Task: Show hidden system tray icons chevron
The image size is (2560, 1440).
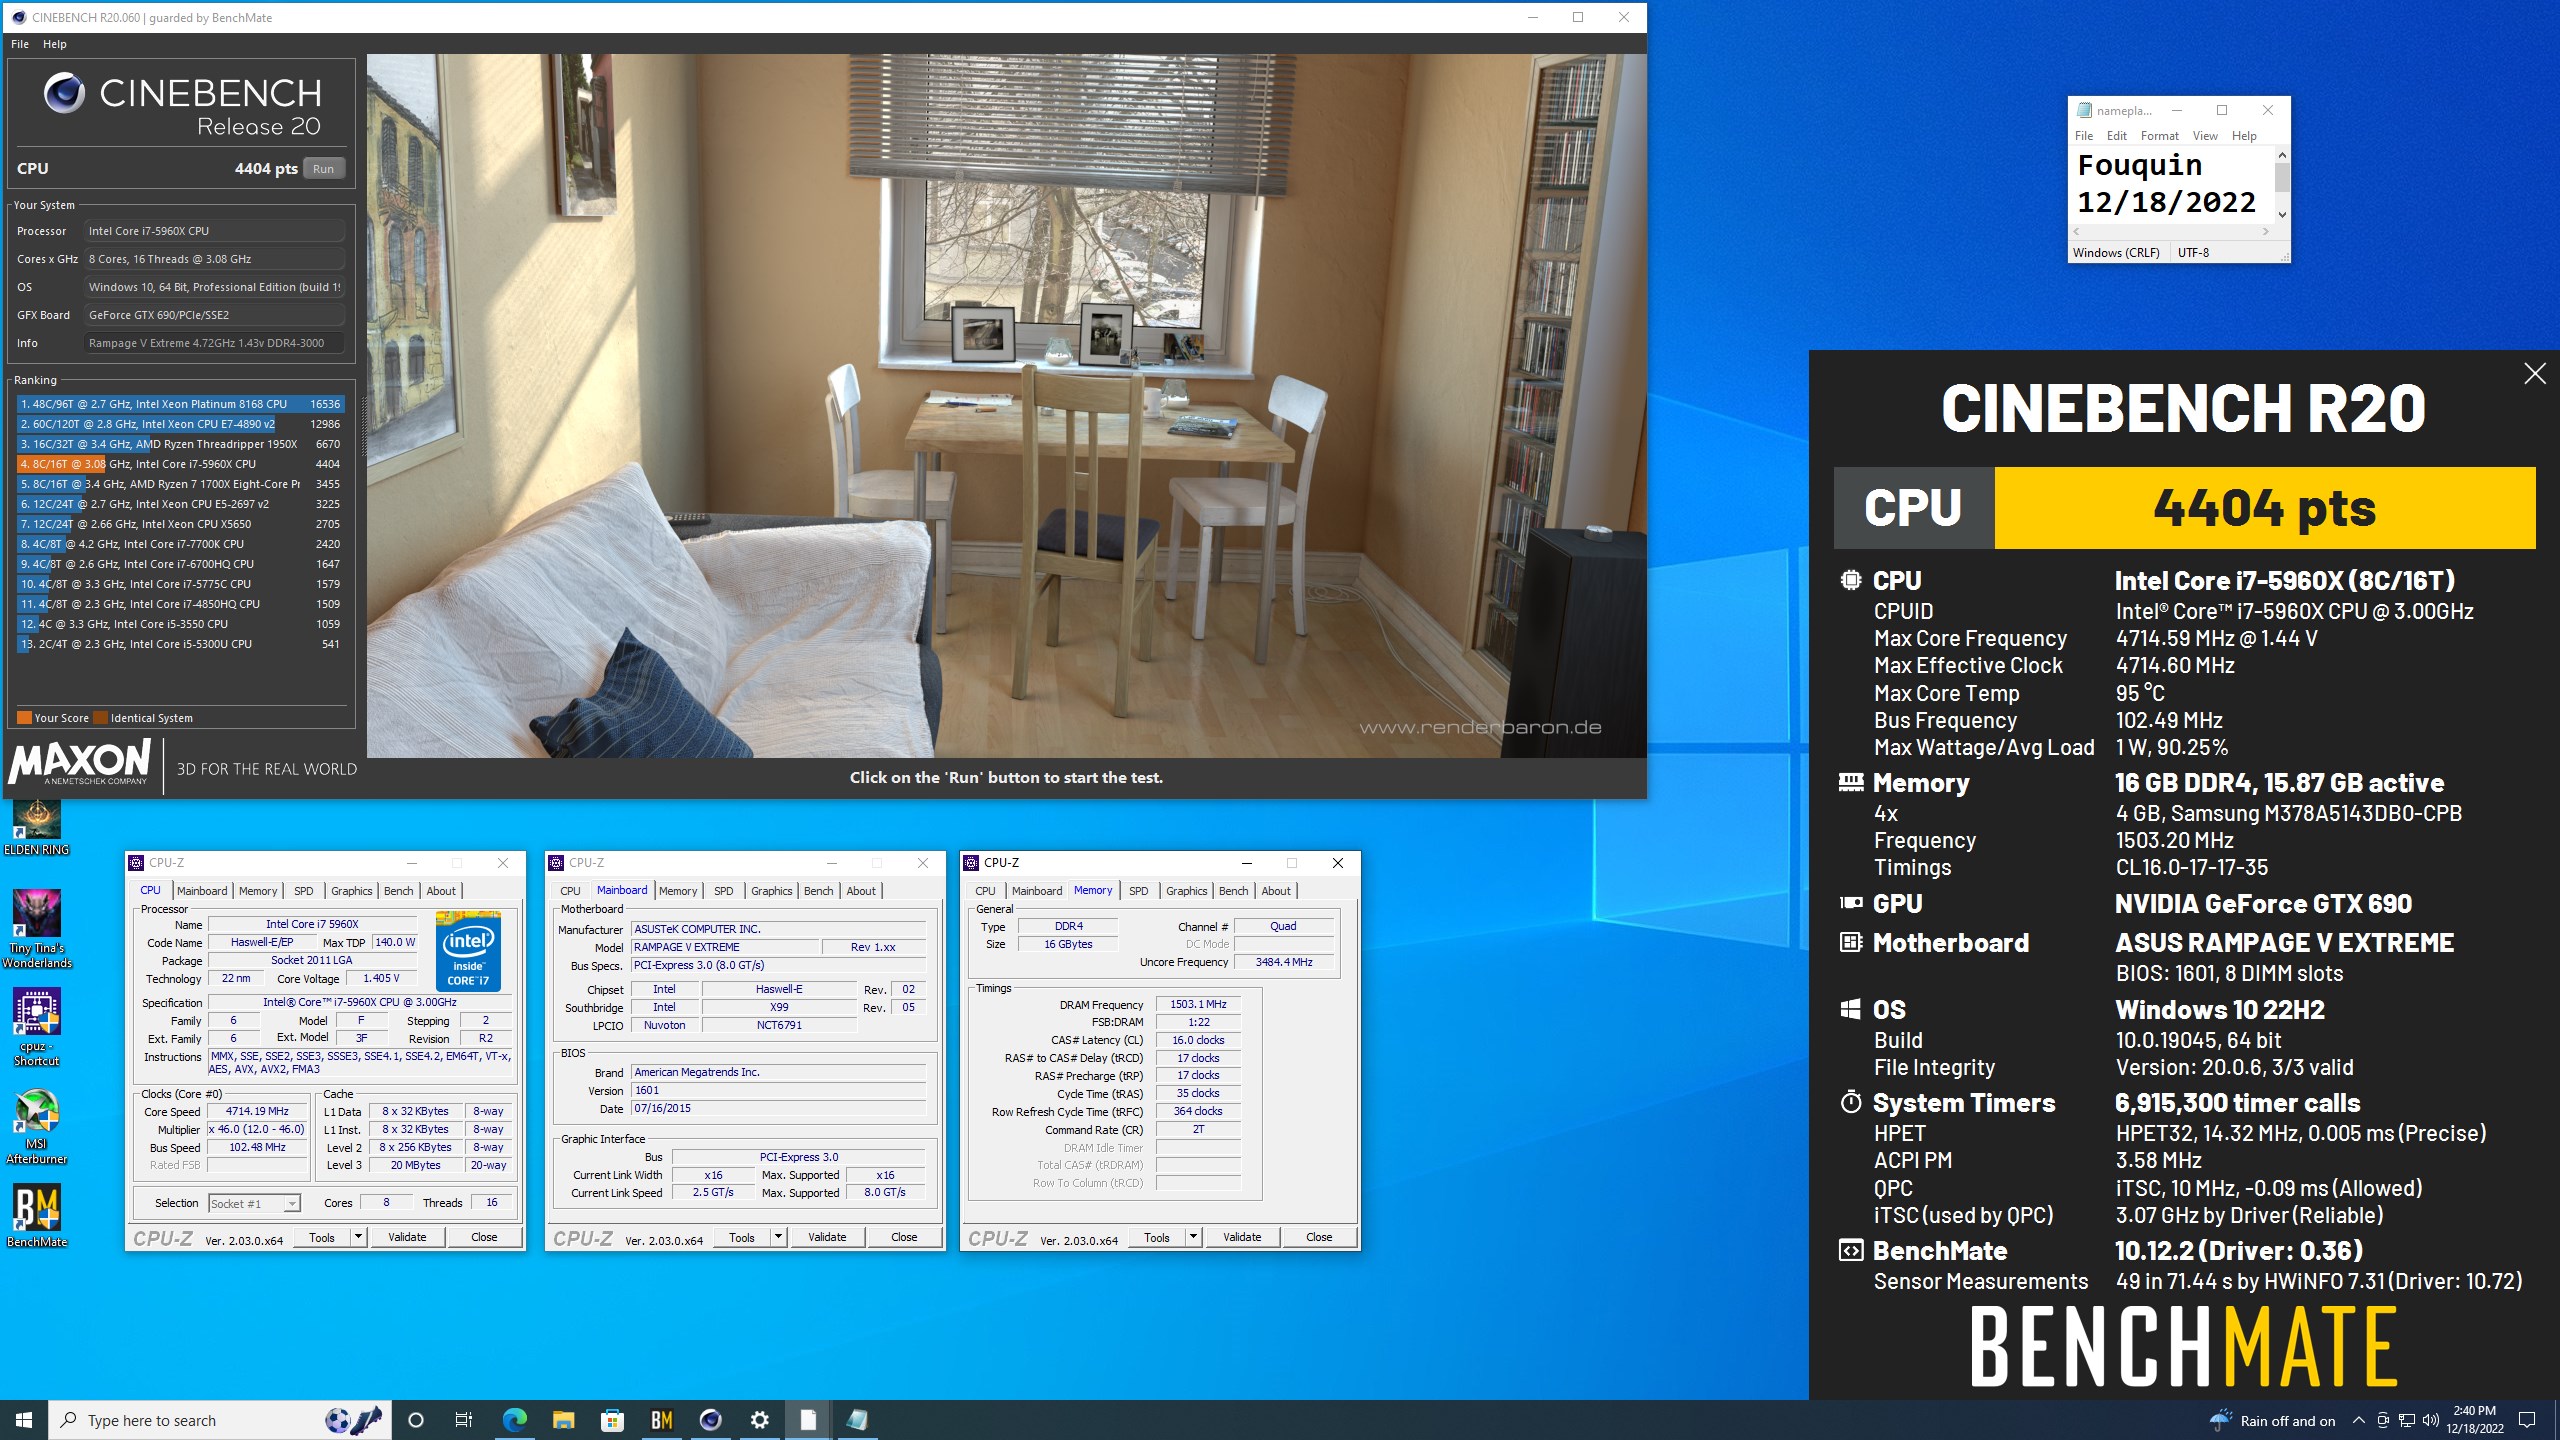Action: pyautogui.click(x=2359, y=1420)
